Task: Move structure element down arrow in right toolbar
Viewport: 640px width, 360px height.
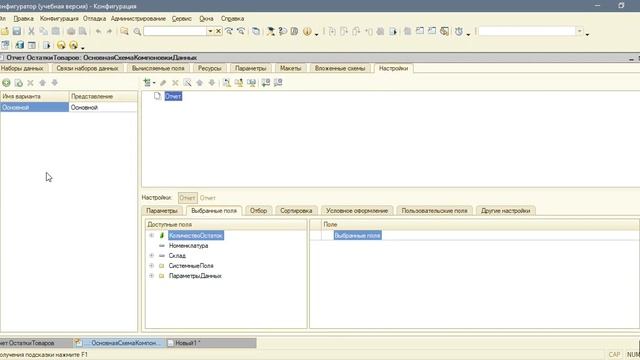Action: coord(211,83)
